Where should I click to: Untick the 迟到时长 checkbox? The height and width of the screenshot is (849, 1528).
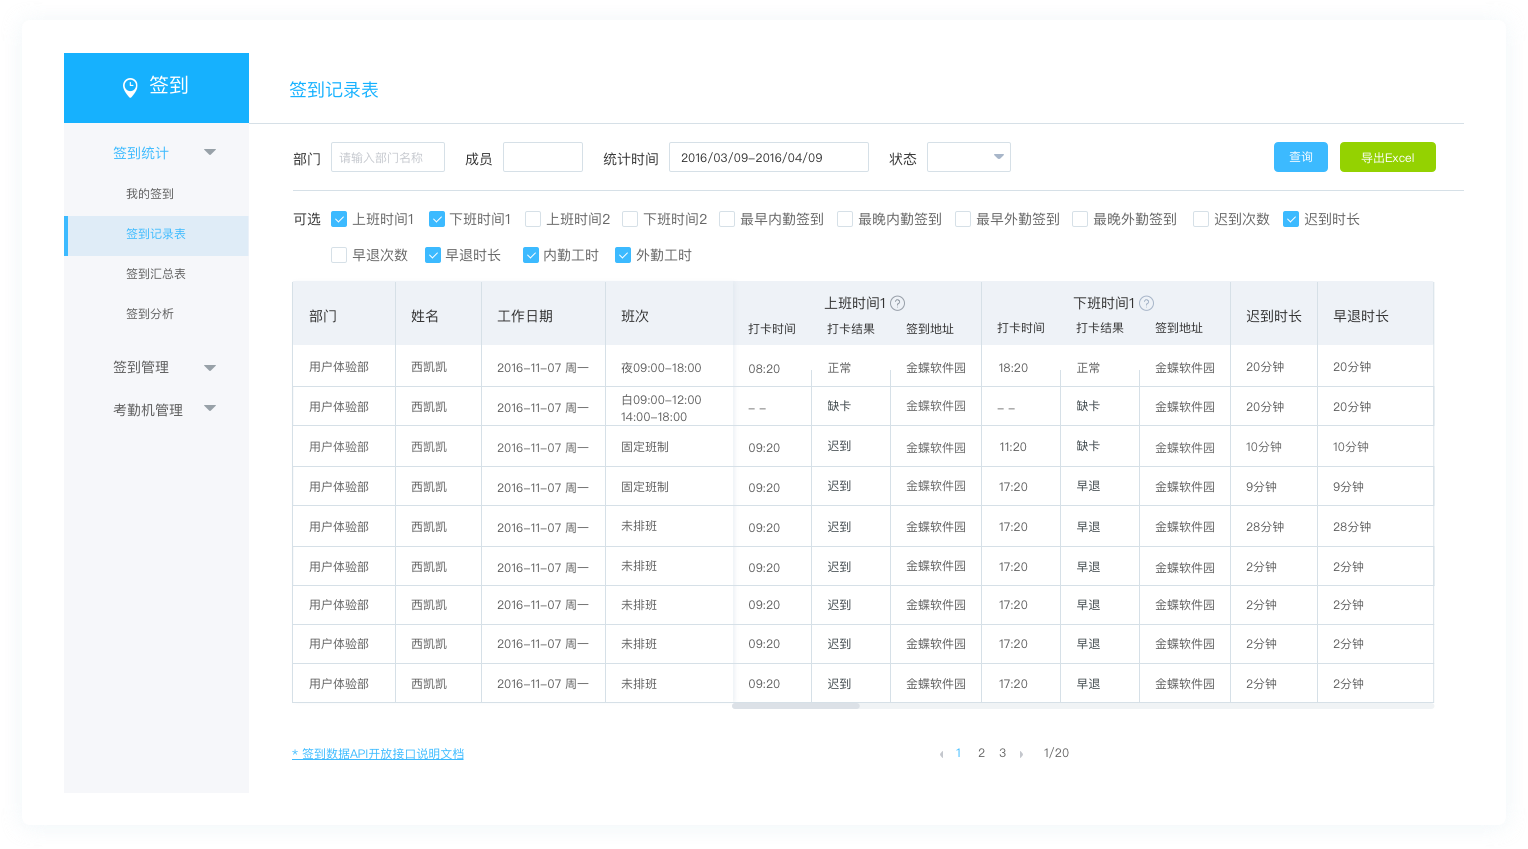[x=1291, y=219]
